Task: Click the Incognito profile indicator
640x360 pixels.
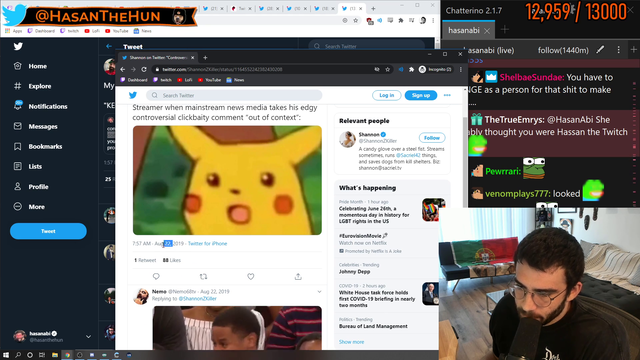Action: (x=435, y=69)
